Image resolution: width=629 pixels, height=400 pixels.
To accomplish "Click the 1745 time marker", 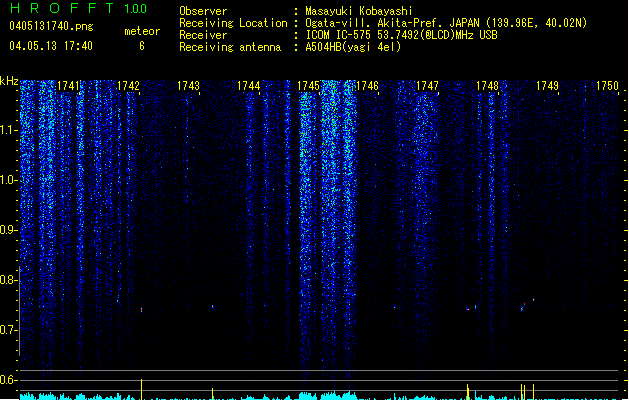I will coord(308,86).
